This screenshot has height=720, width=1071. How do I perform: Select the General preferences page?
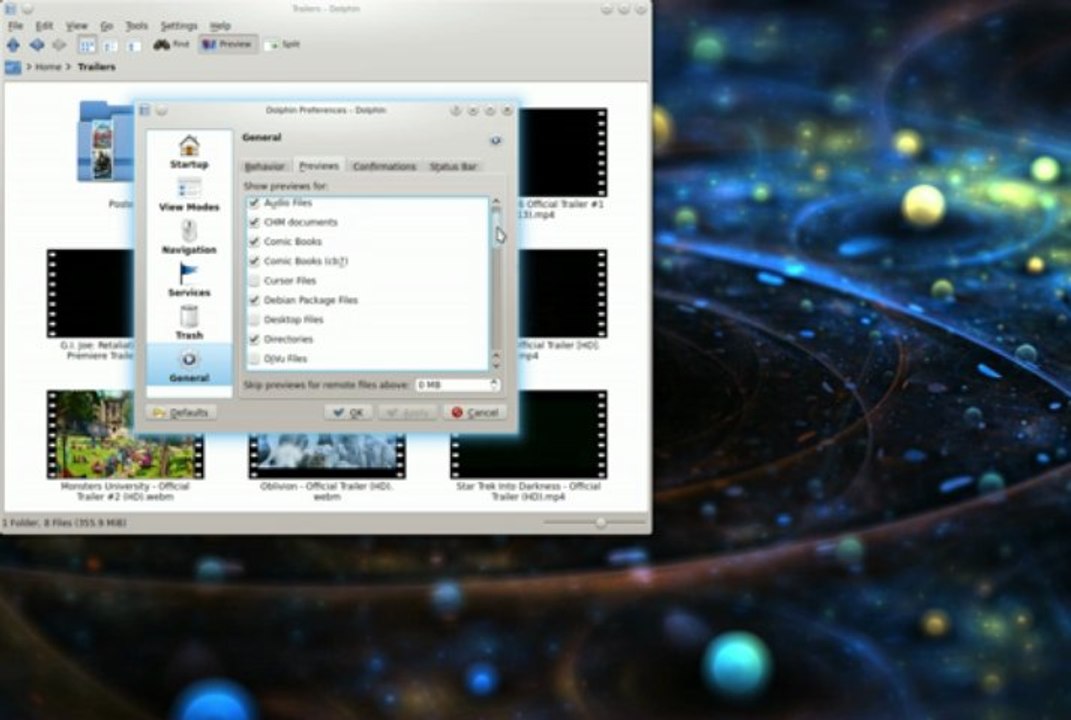point(189,365)
